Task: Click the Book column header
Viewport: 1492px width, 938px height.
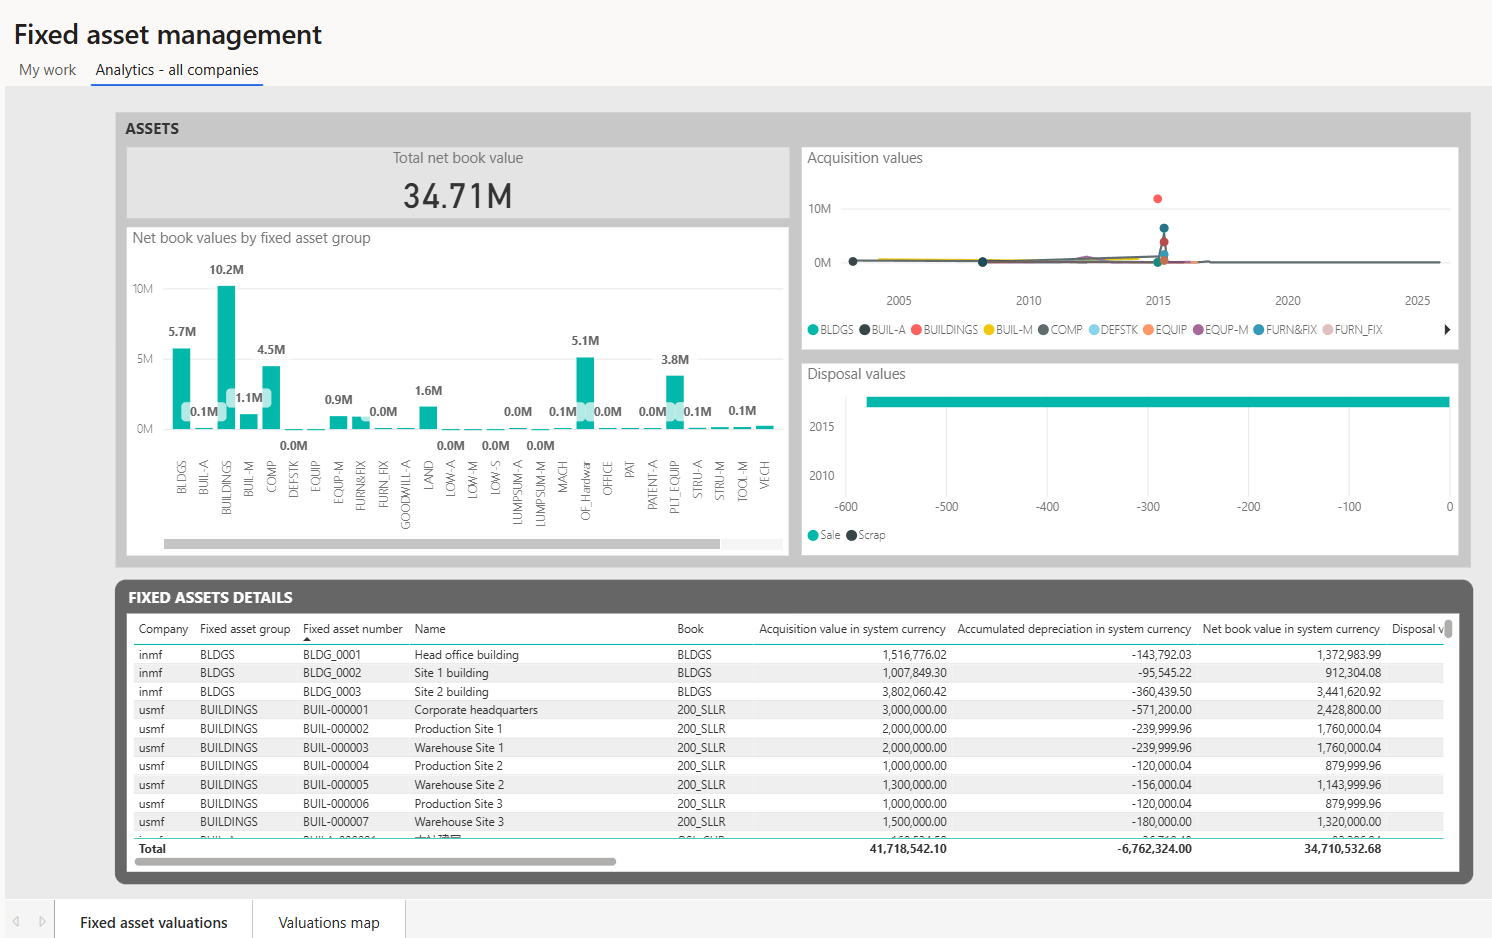Action: tap(690, 629)
